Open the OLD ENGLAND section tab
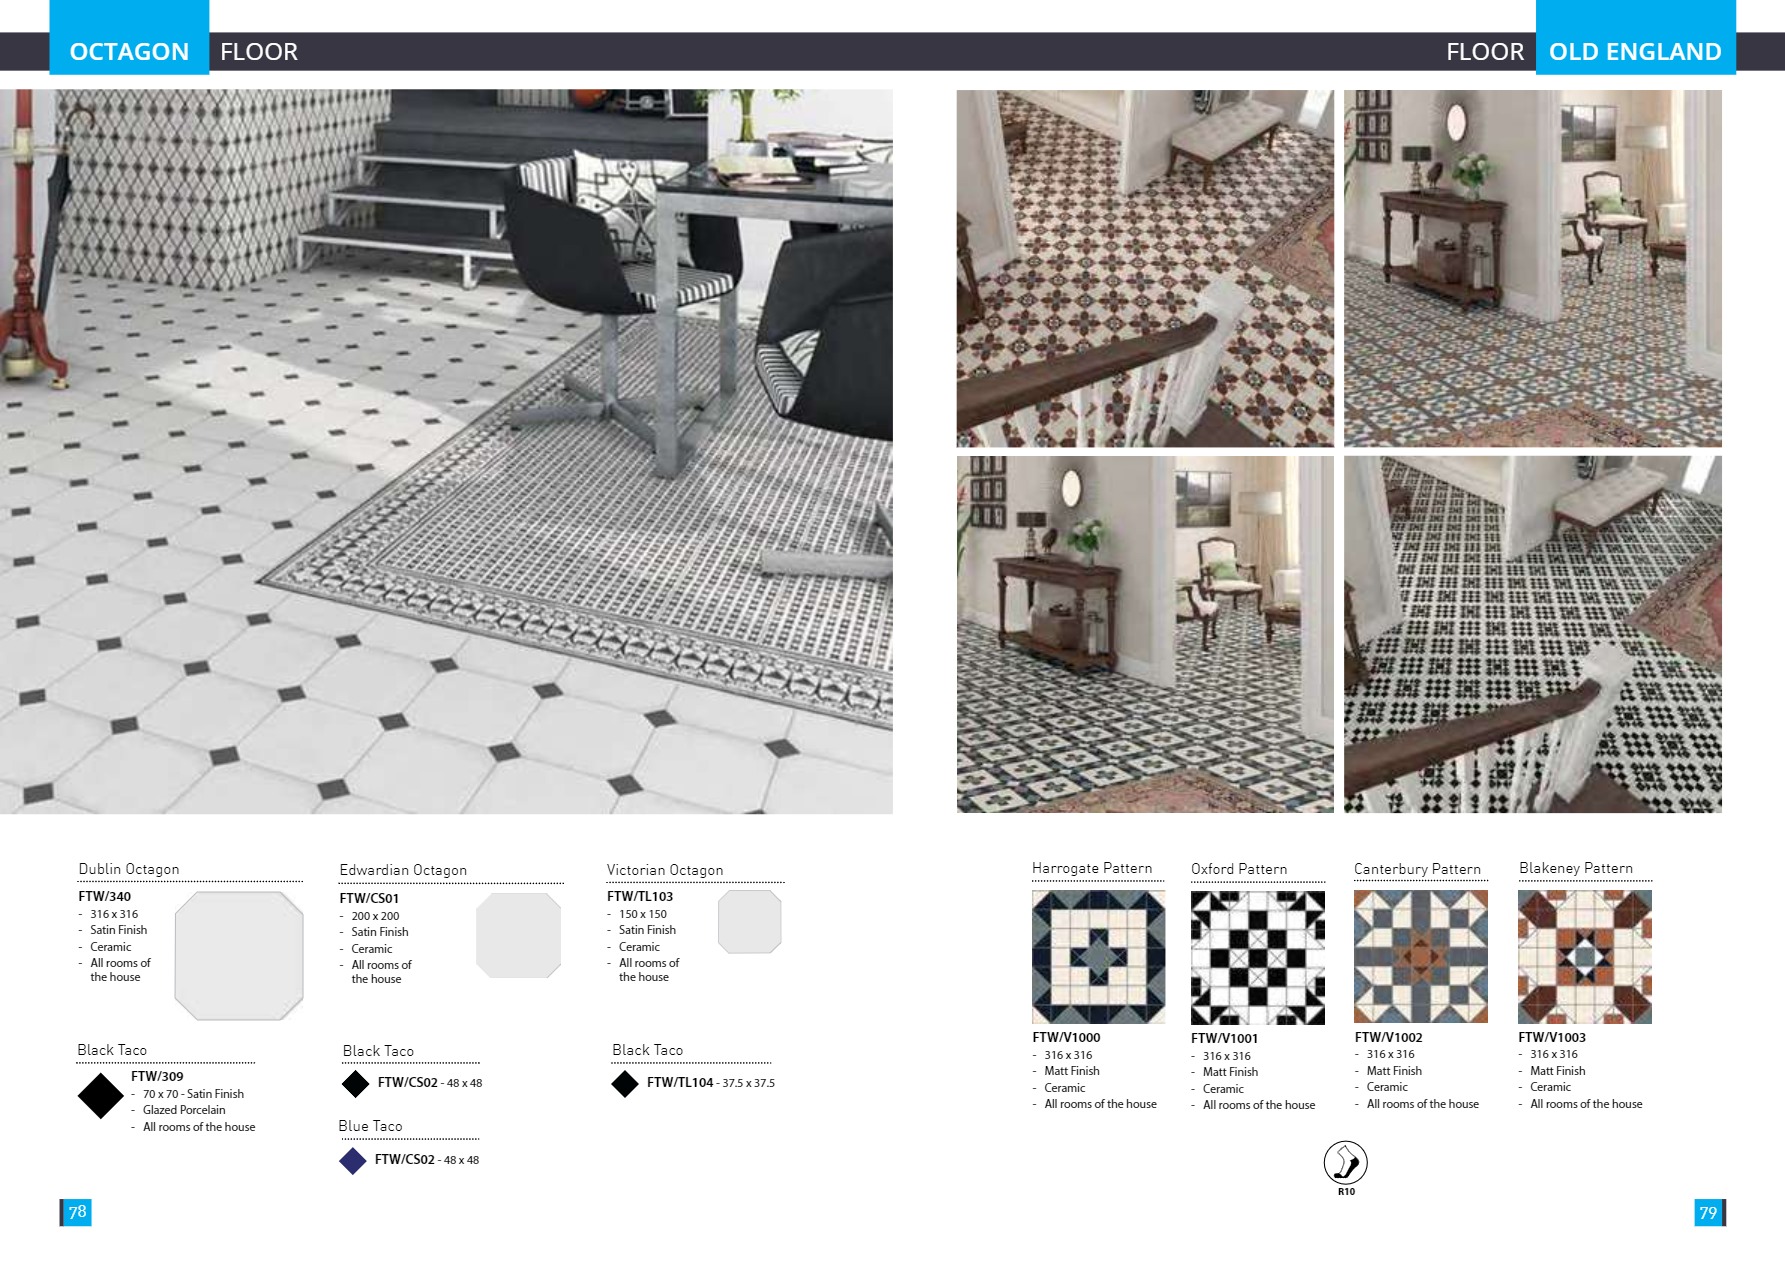Viewport: 1785px width, 1262px height. (x=1634, y=51)
